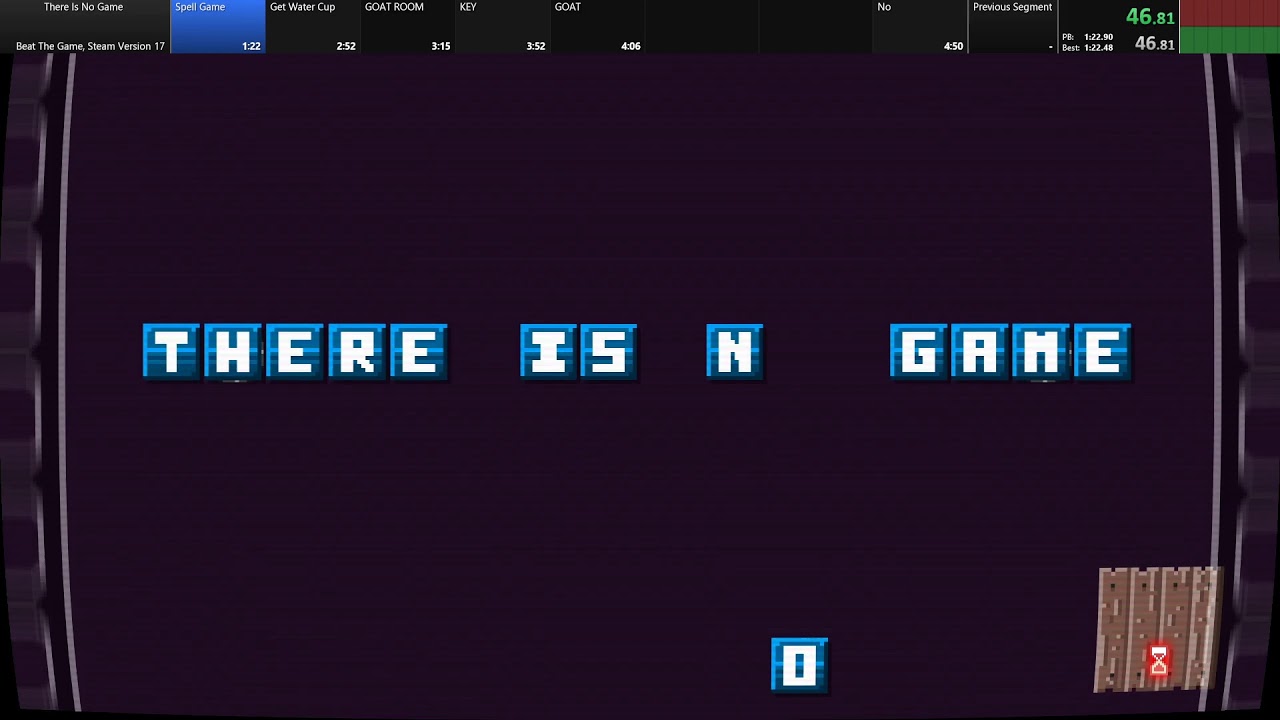Select the GOAT ROOM split
This screenshot has height=720, width=1280.
point(408,26)
